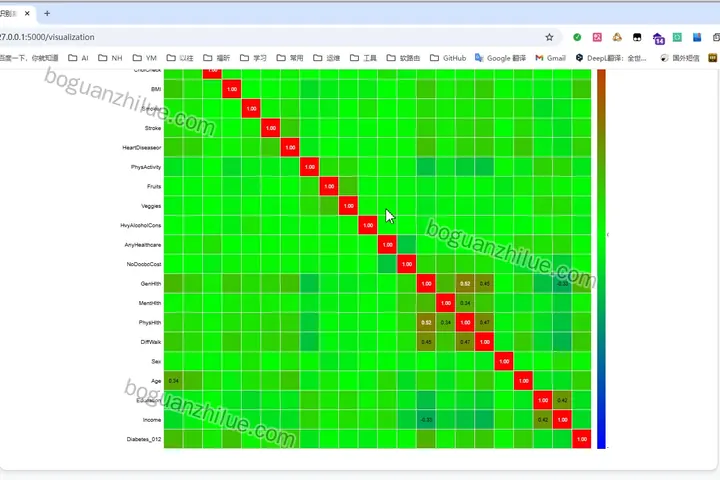Open the black mask extension icon

tap(637, 37)
